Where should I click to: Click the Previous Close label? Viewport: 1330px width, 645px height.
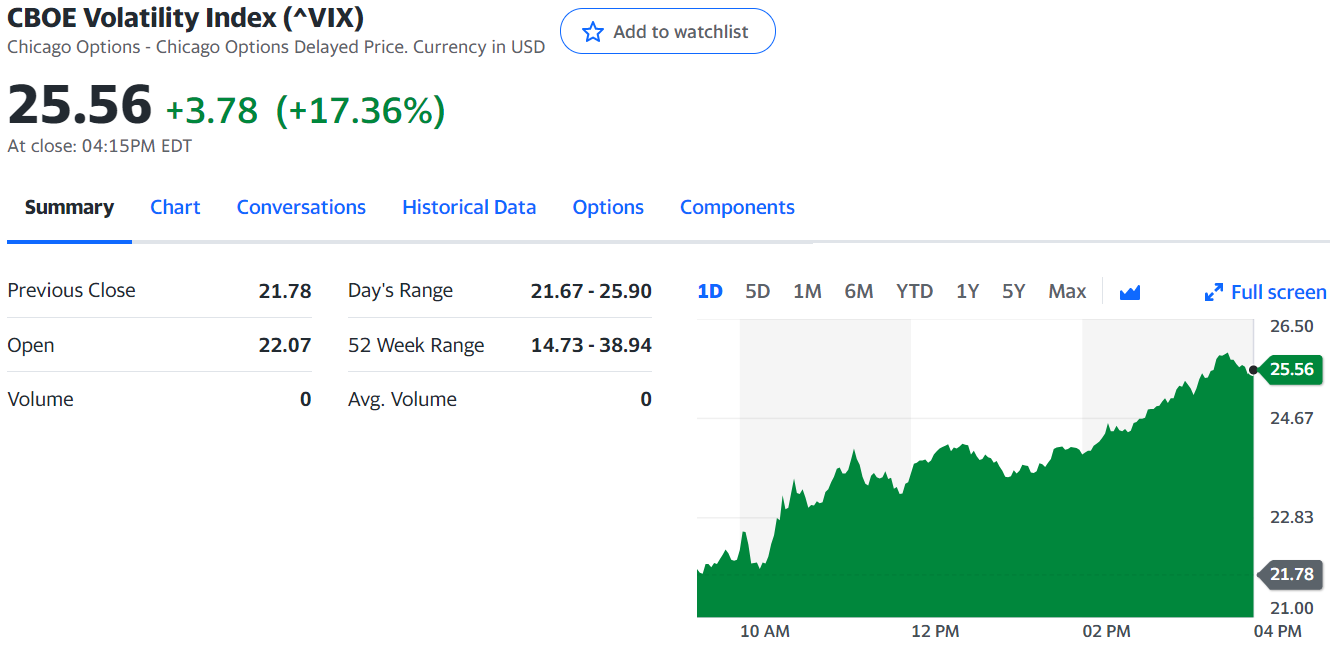coord(71,290)
